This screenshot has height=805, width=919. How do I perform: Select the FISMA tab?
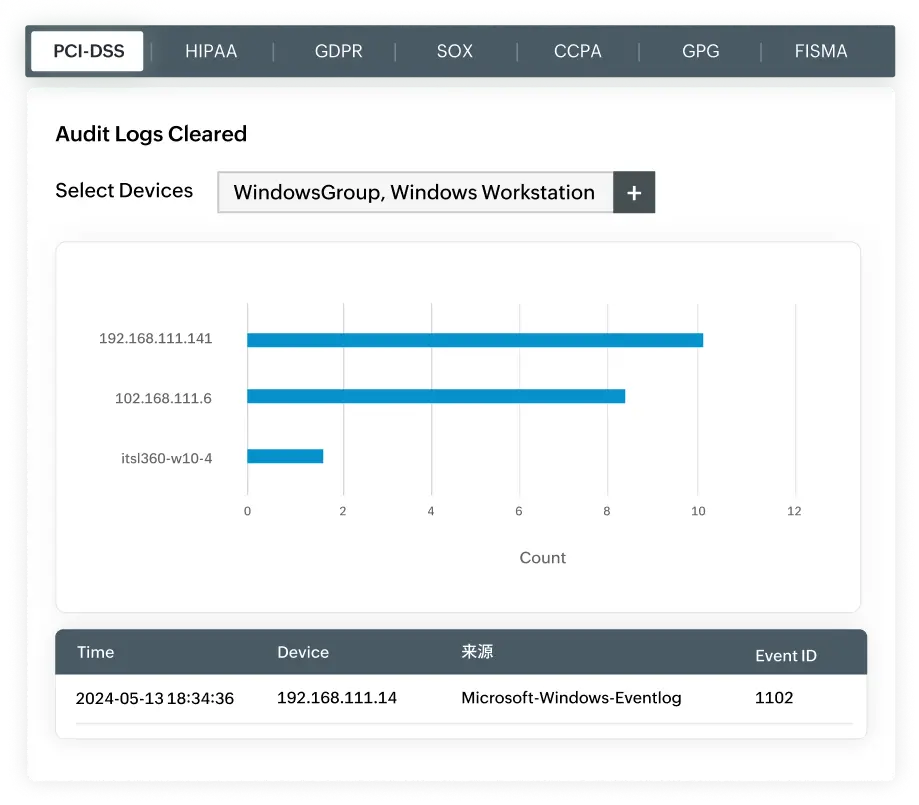[x=820, y=50]
